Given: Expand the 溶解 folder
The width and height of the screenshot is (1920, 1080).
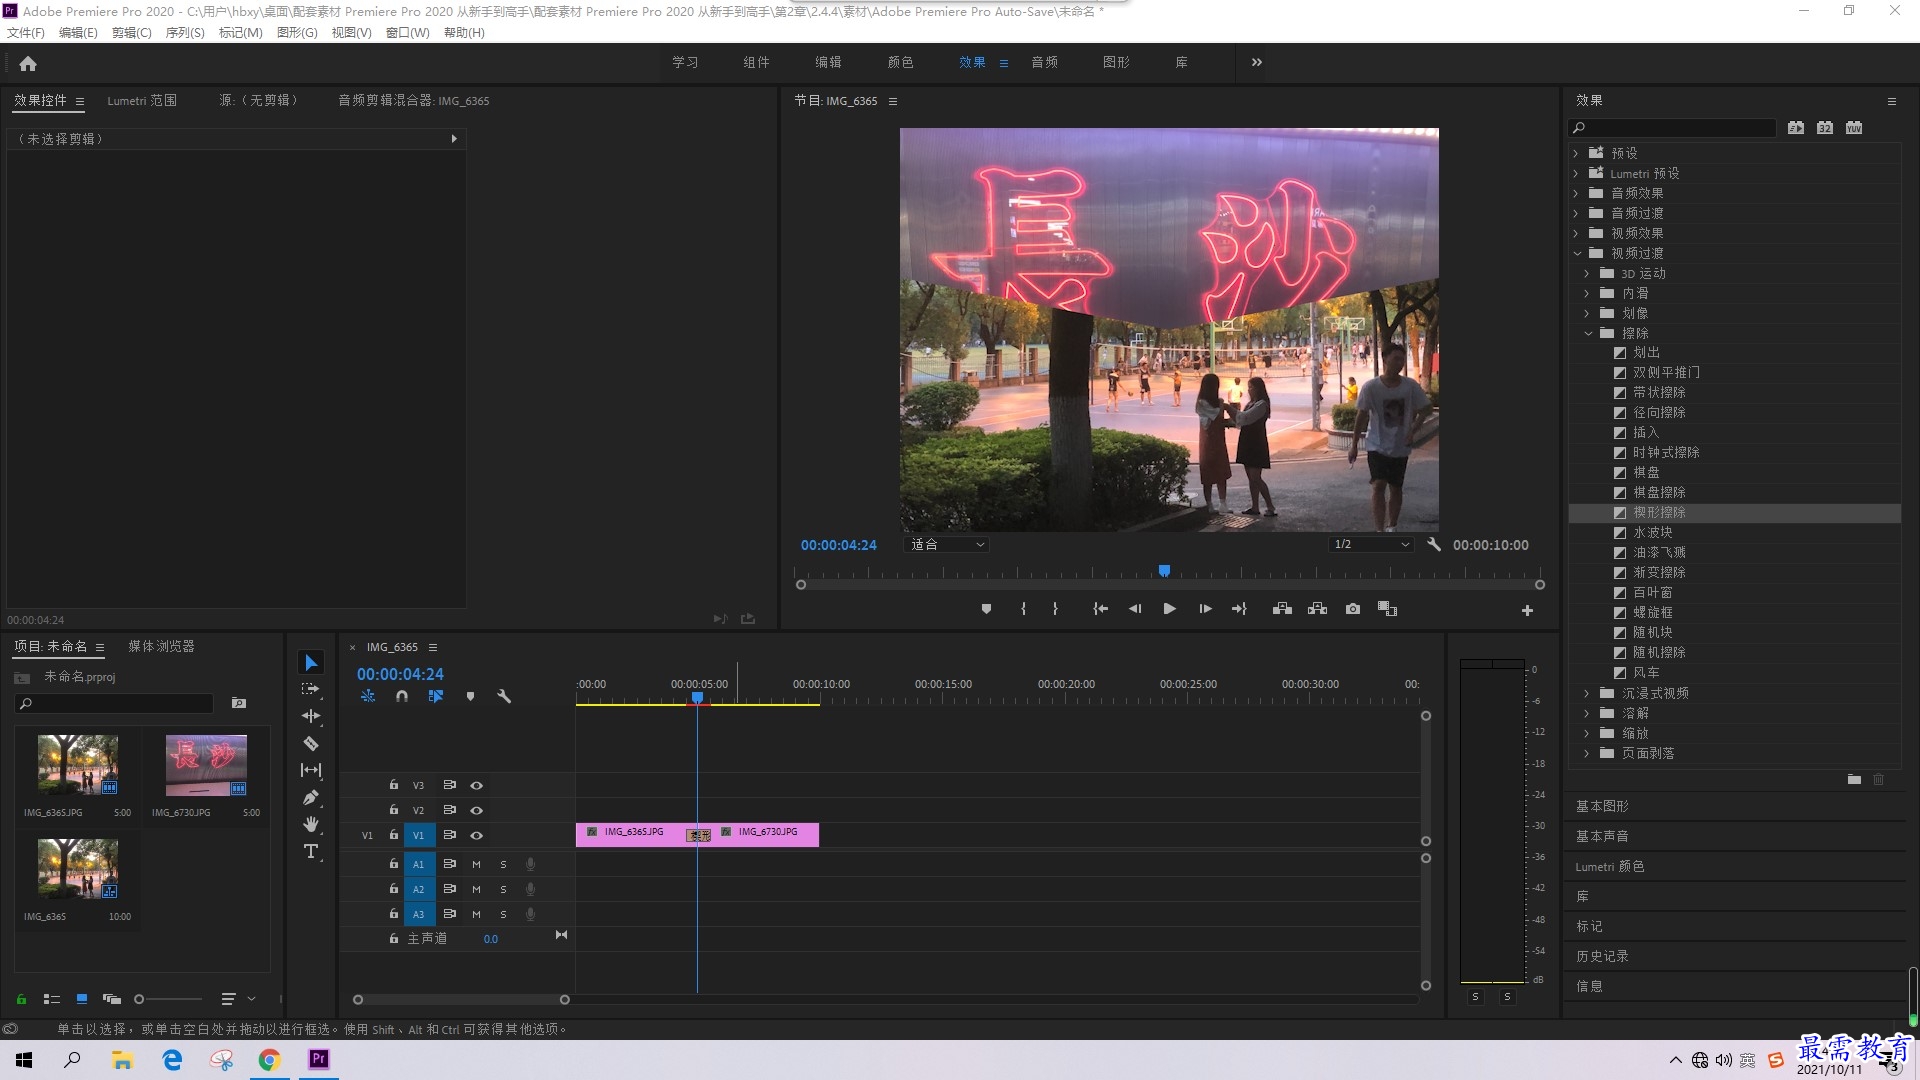Looking at the screenshot, I should click(x=1587, y=714).
